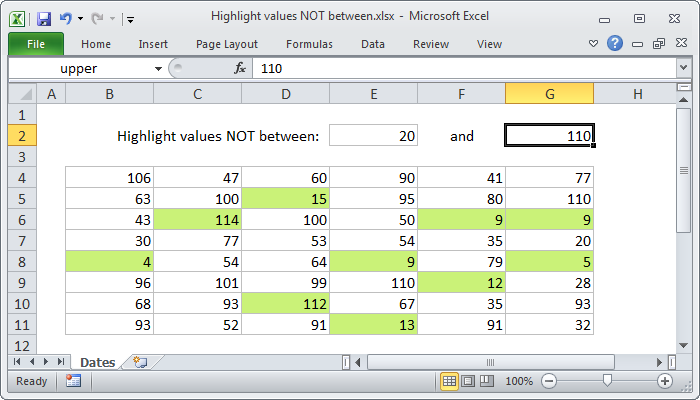Click the macro recording icon in status bar
This screenshot has width=700, height=400.
point(73,381)
